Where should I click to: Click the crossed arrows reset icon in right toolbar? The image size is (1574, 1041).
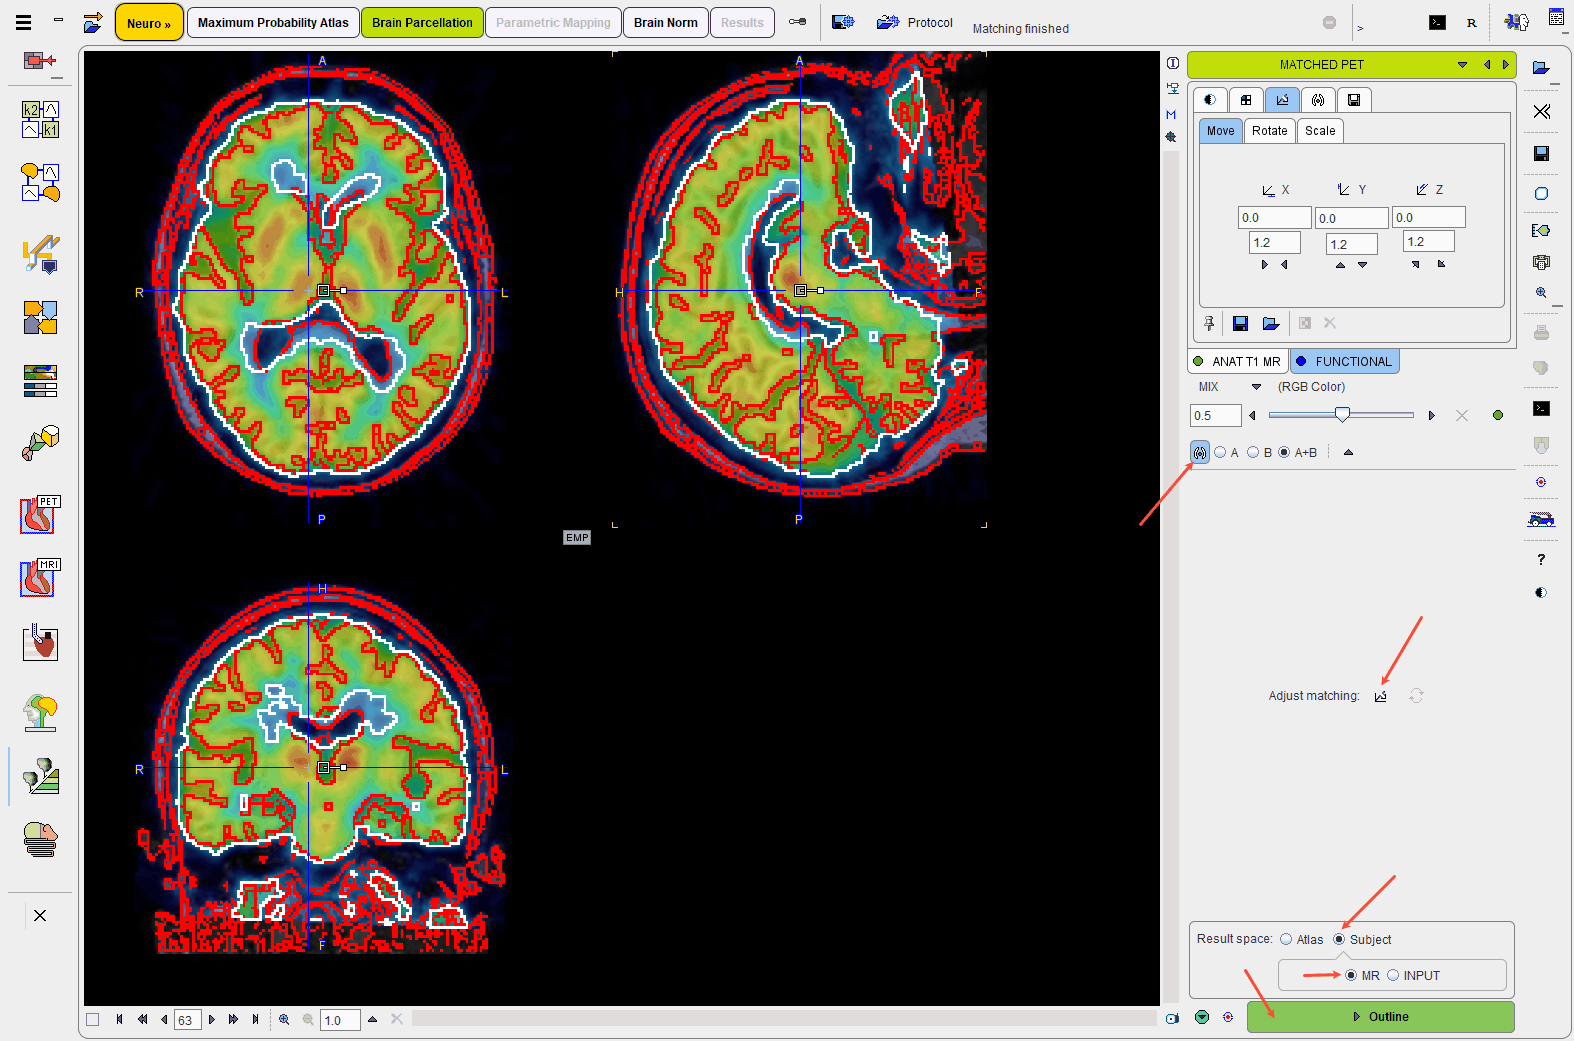[1541, 111]
